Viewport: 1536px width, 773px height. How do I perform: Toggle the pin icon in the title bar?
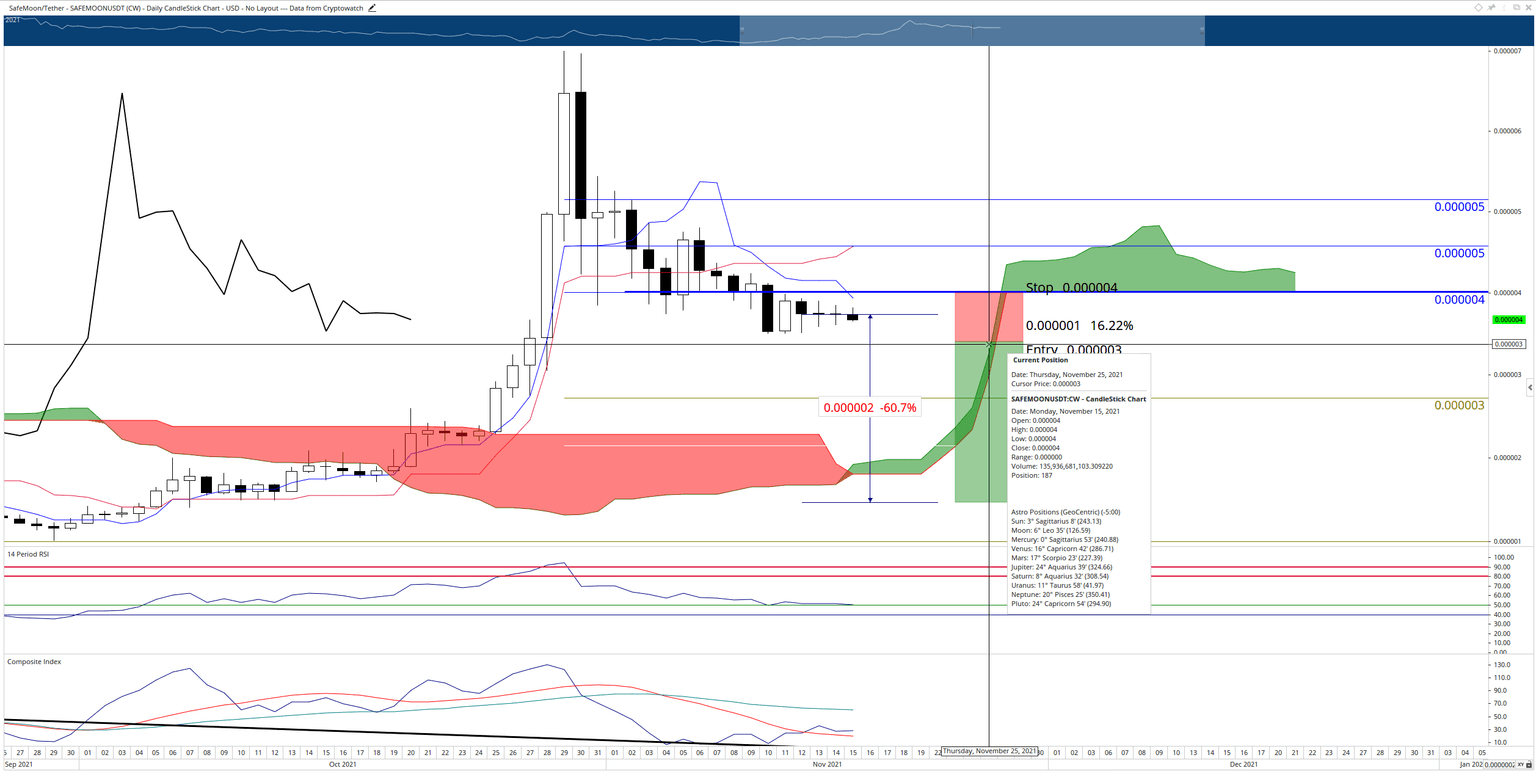[x=1492, y=7]
